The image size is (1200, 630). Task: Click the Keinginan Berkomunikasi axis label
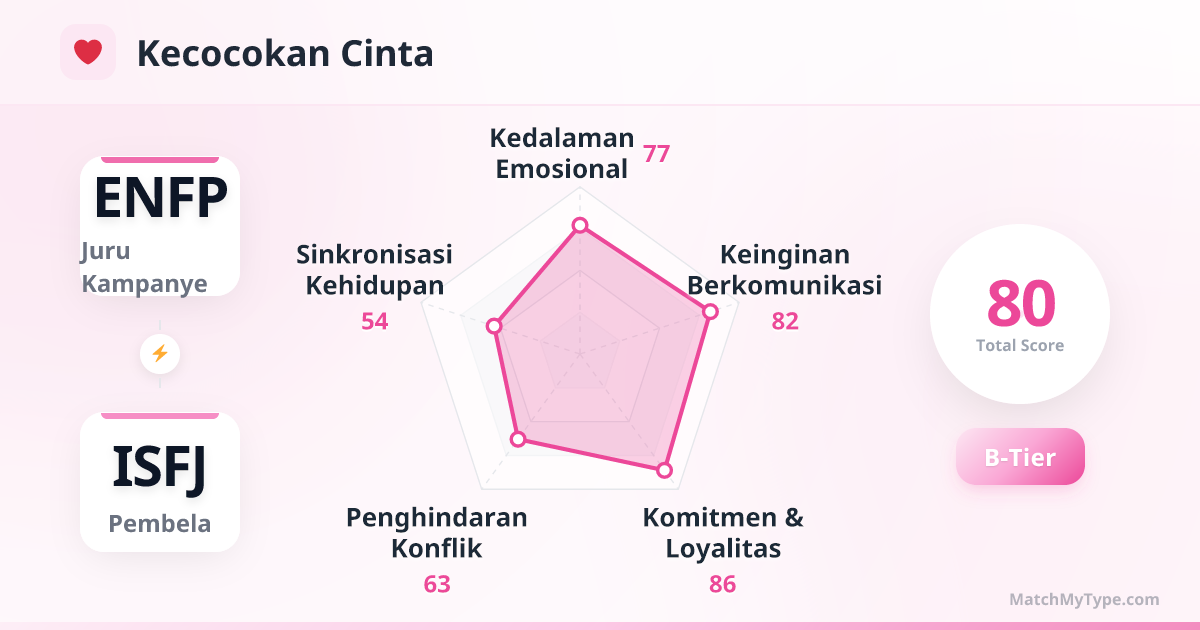click(x=785, y=270)
